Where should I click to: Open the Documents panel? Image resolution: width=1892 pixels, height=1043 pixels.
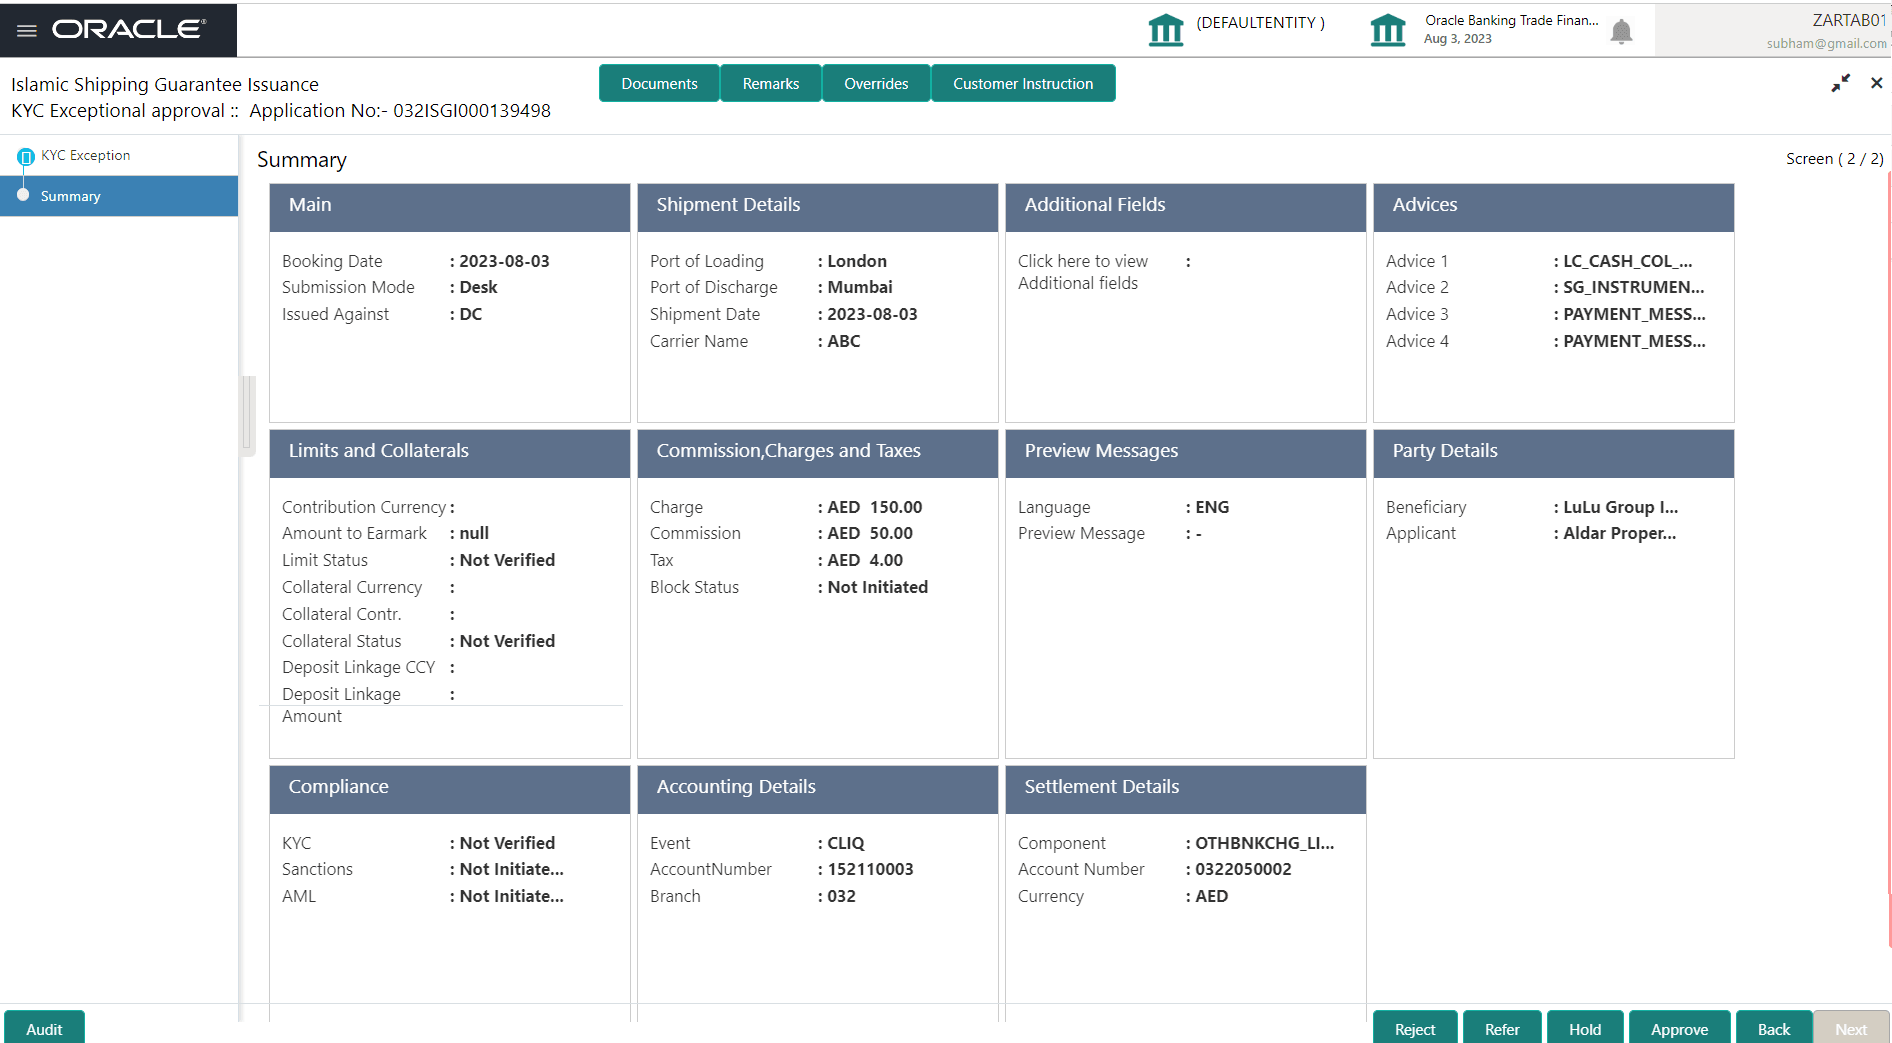click(659, 83)
